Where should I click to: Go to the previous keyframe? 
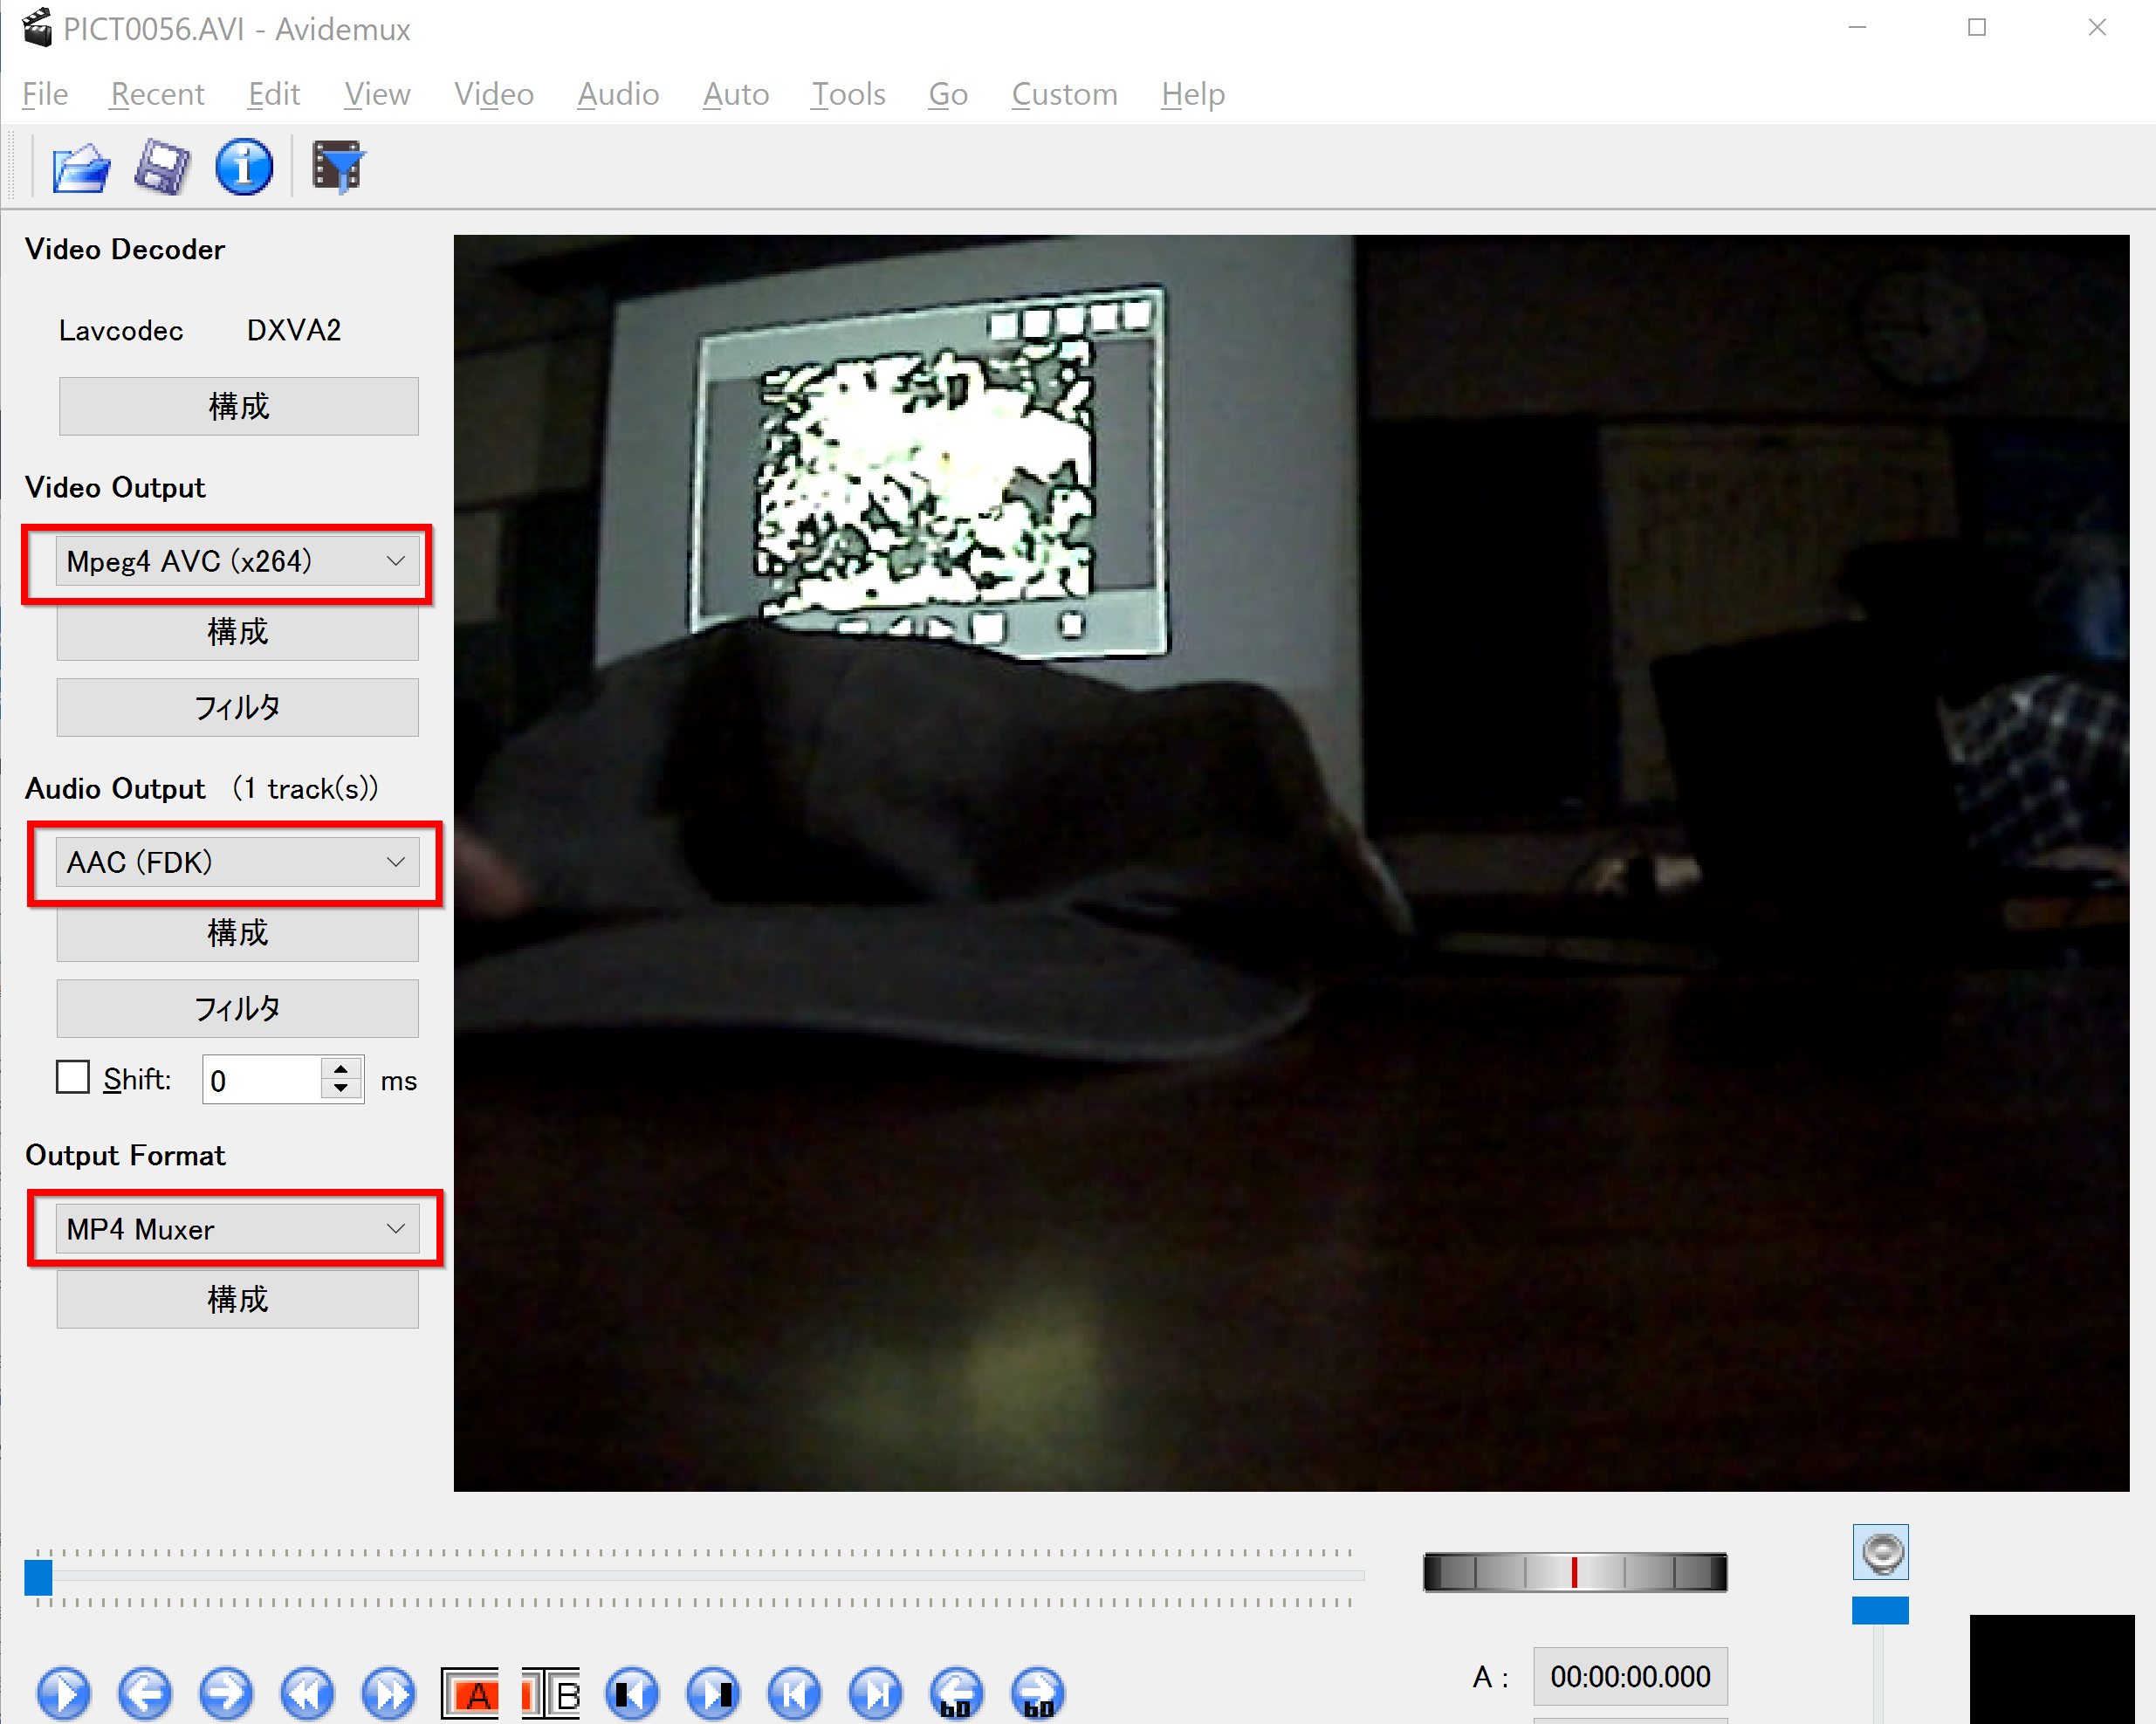pyautogui.click(x=307, y=1693)
